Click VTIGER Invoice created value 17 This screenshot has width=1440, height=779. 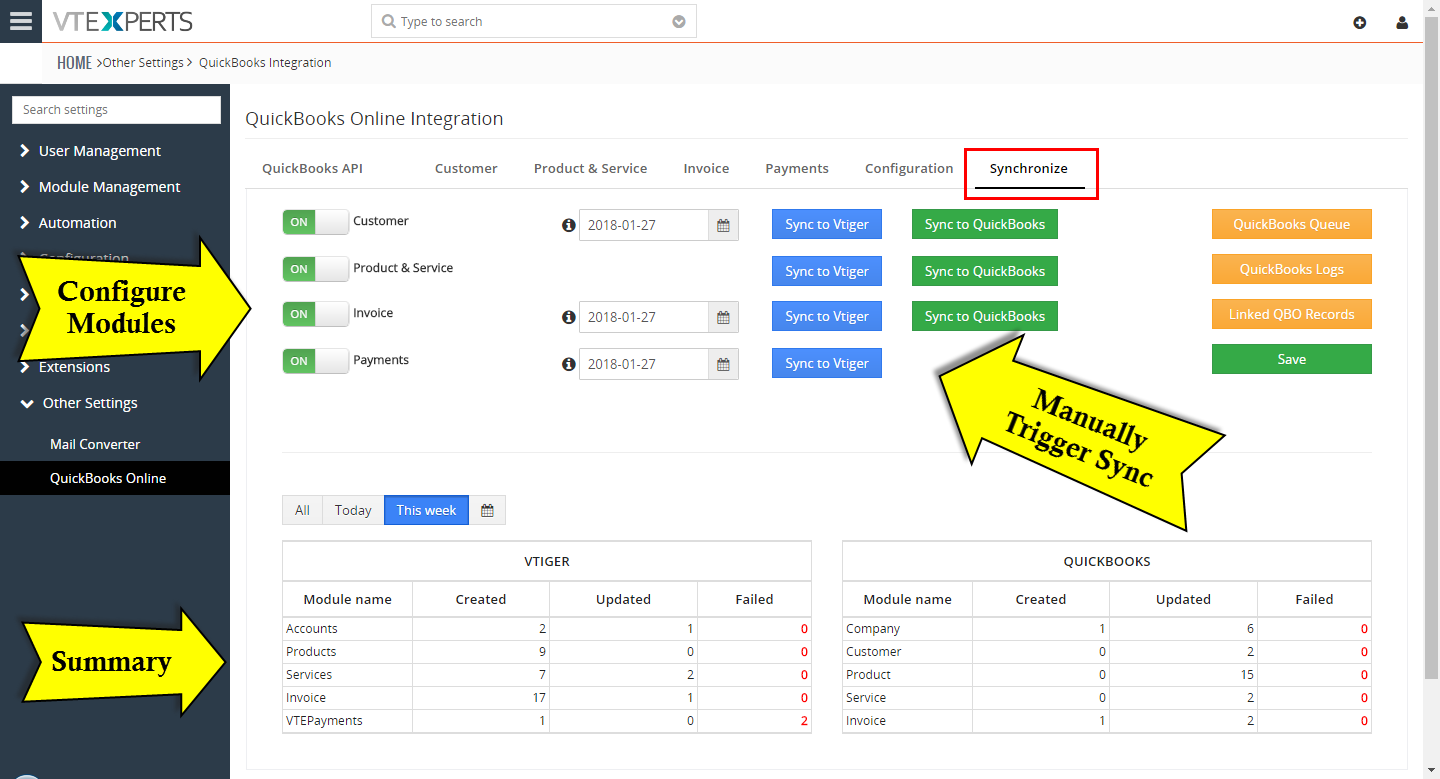538,698
